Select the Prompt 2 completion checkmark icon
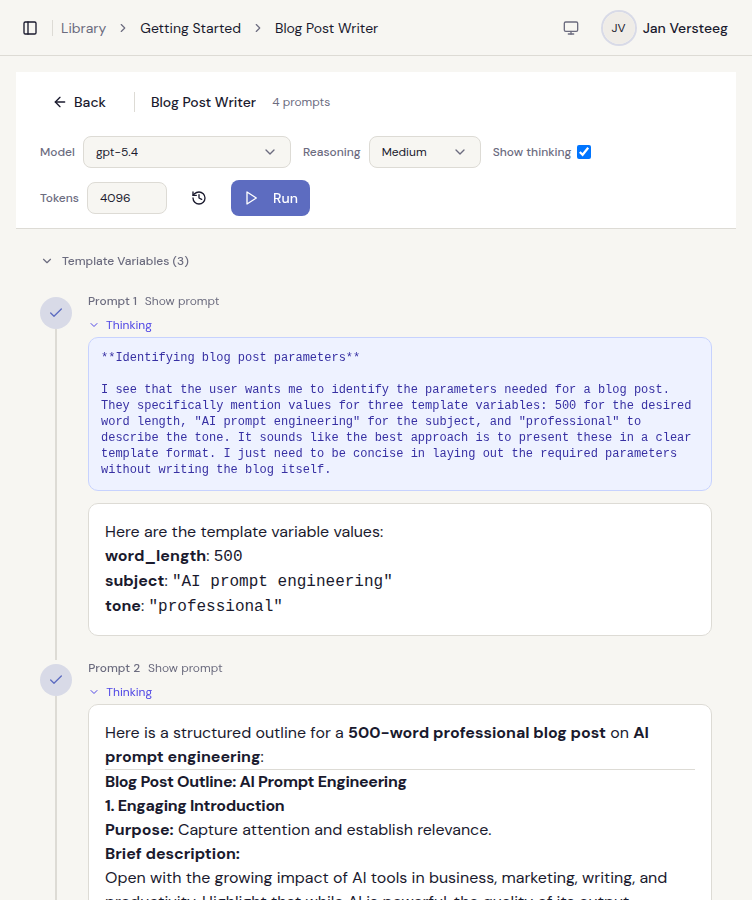The width and height of the screenshot is (752, 900). click(56, 680)
